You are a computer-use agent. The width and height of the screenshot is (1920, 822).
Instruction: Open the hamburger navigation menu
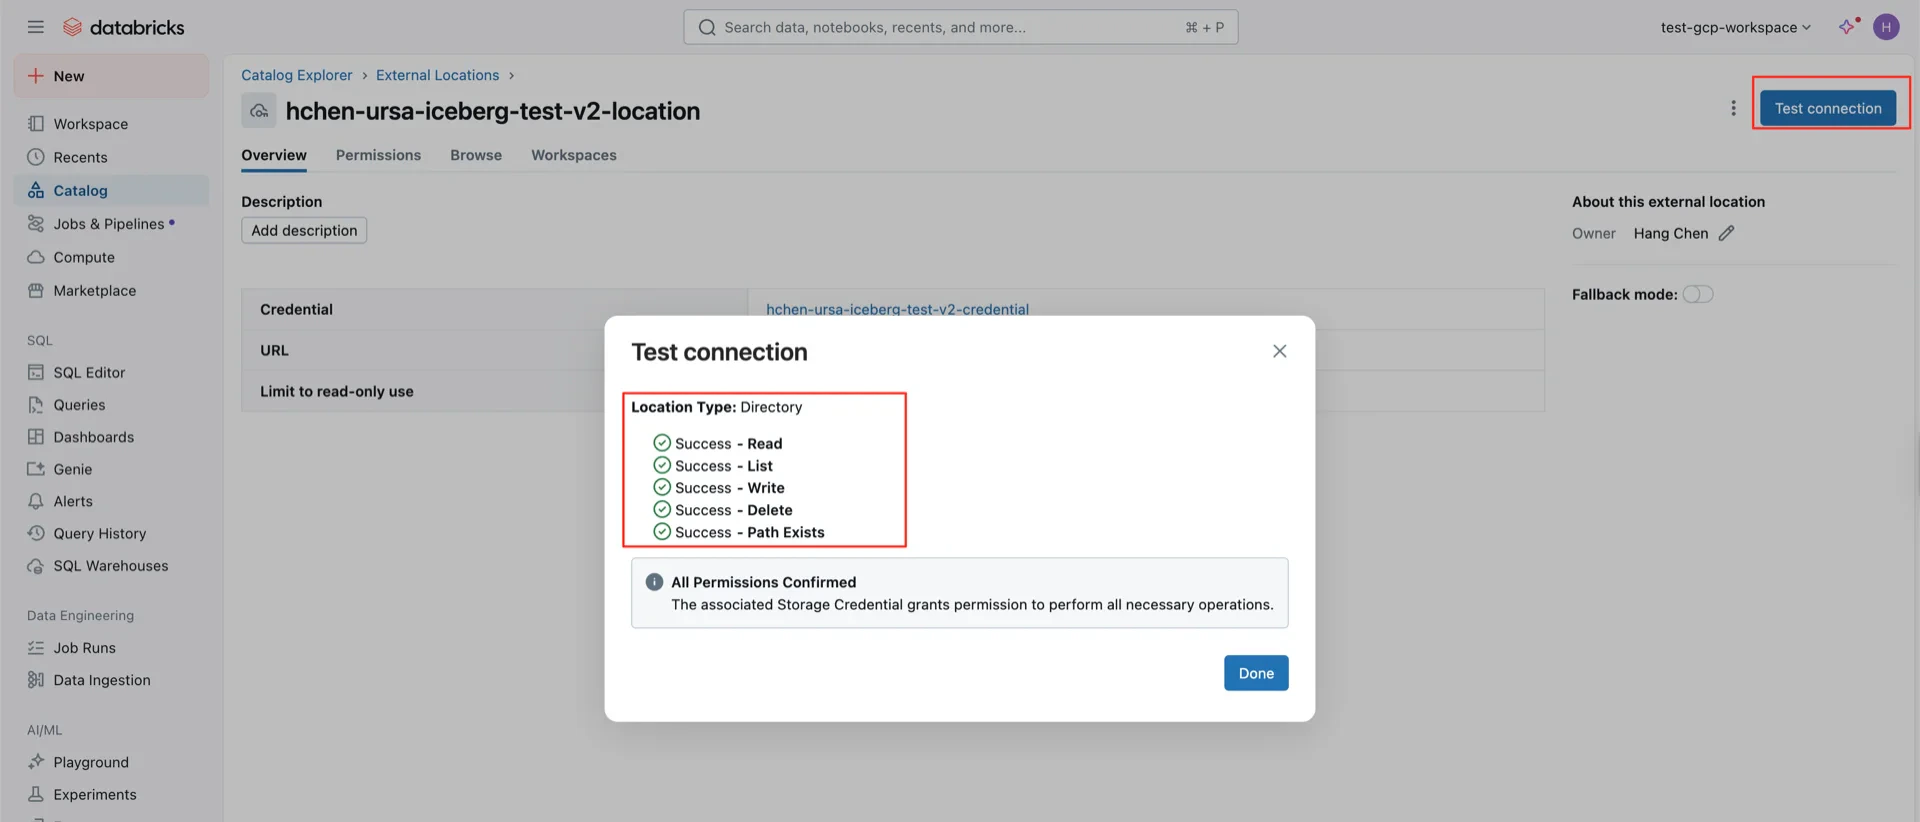(x=36, y=27)
